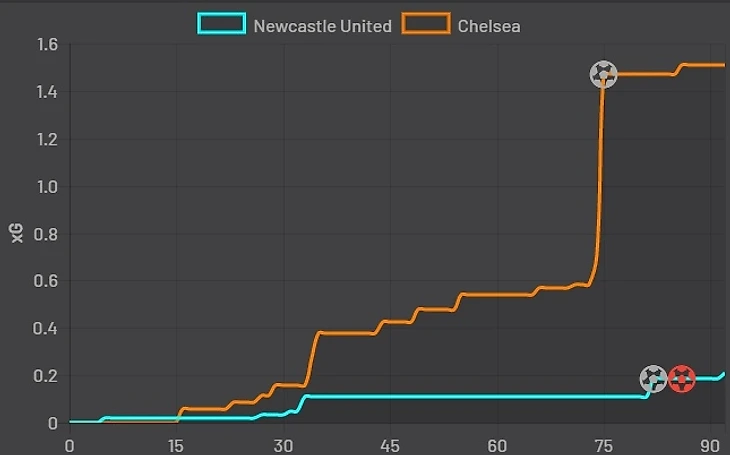Click the 90 minute x-axis label

(x=710, y=446)
